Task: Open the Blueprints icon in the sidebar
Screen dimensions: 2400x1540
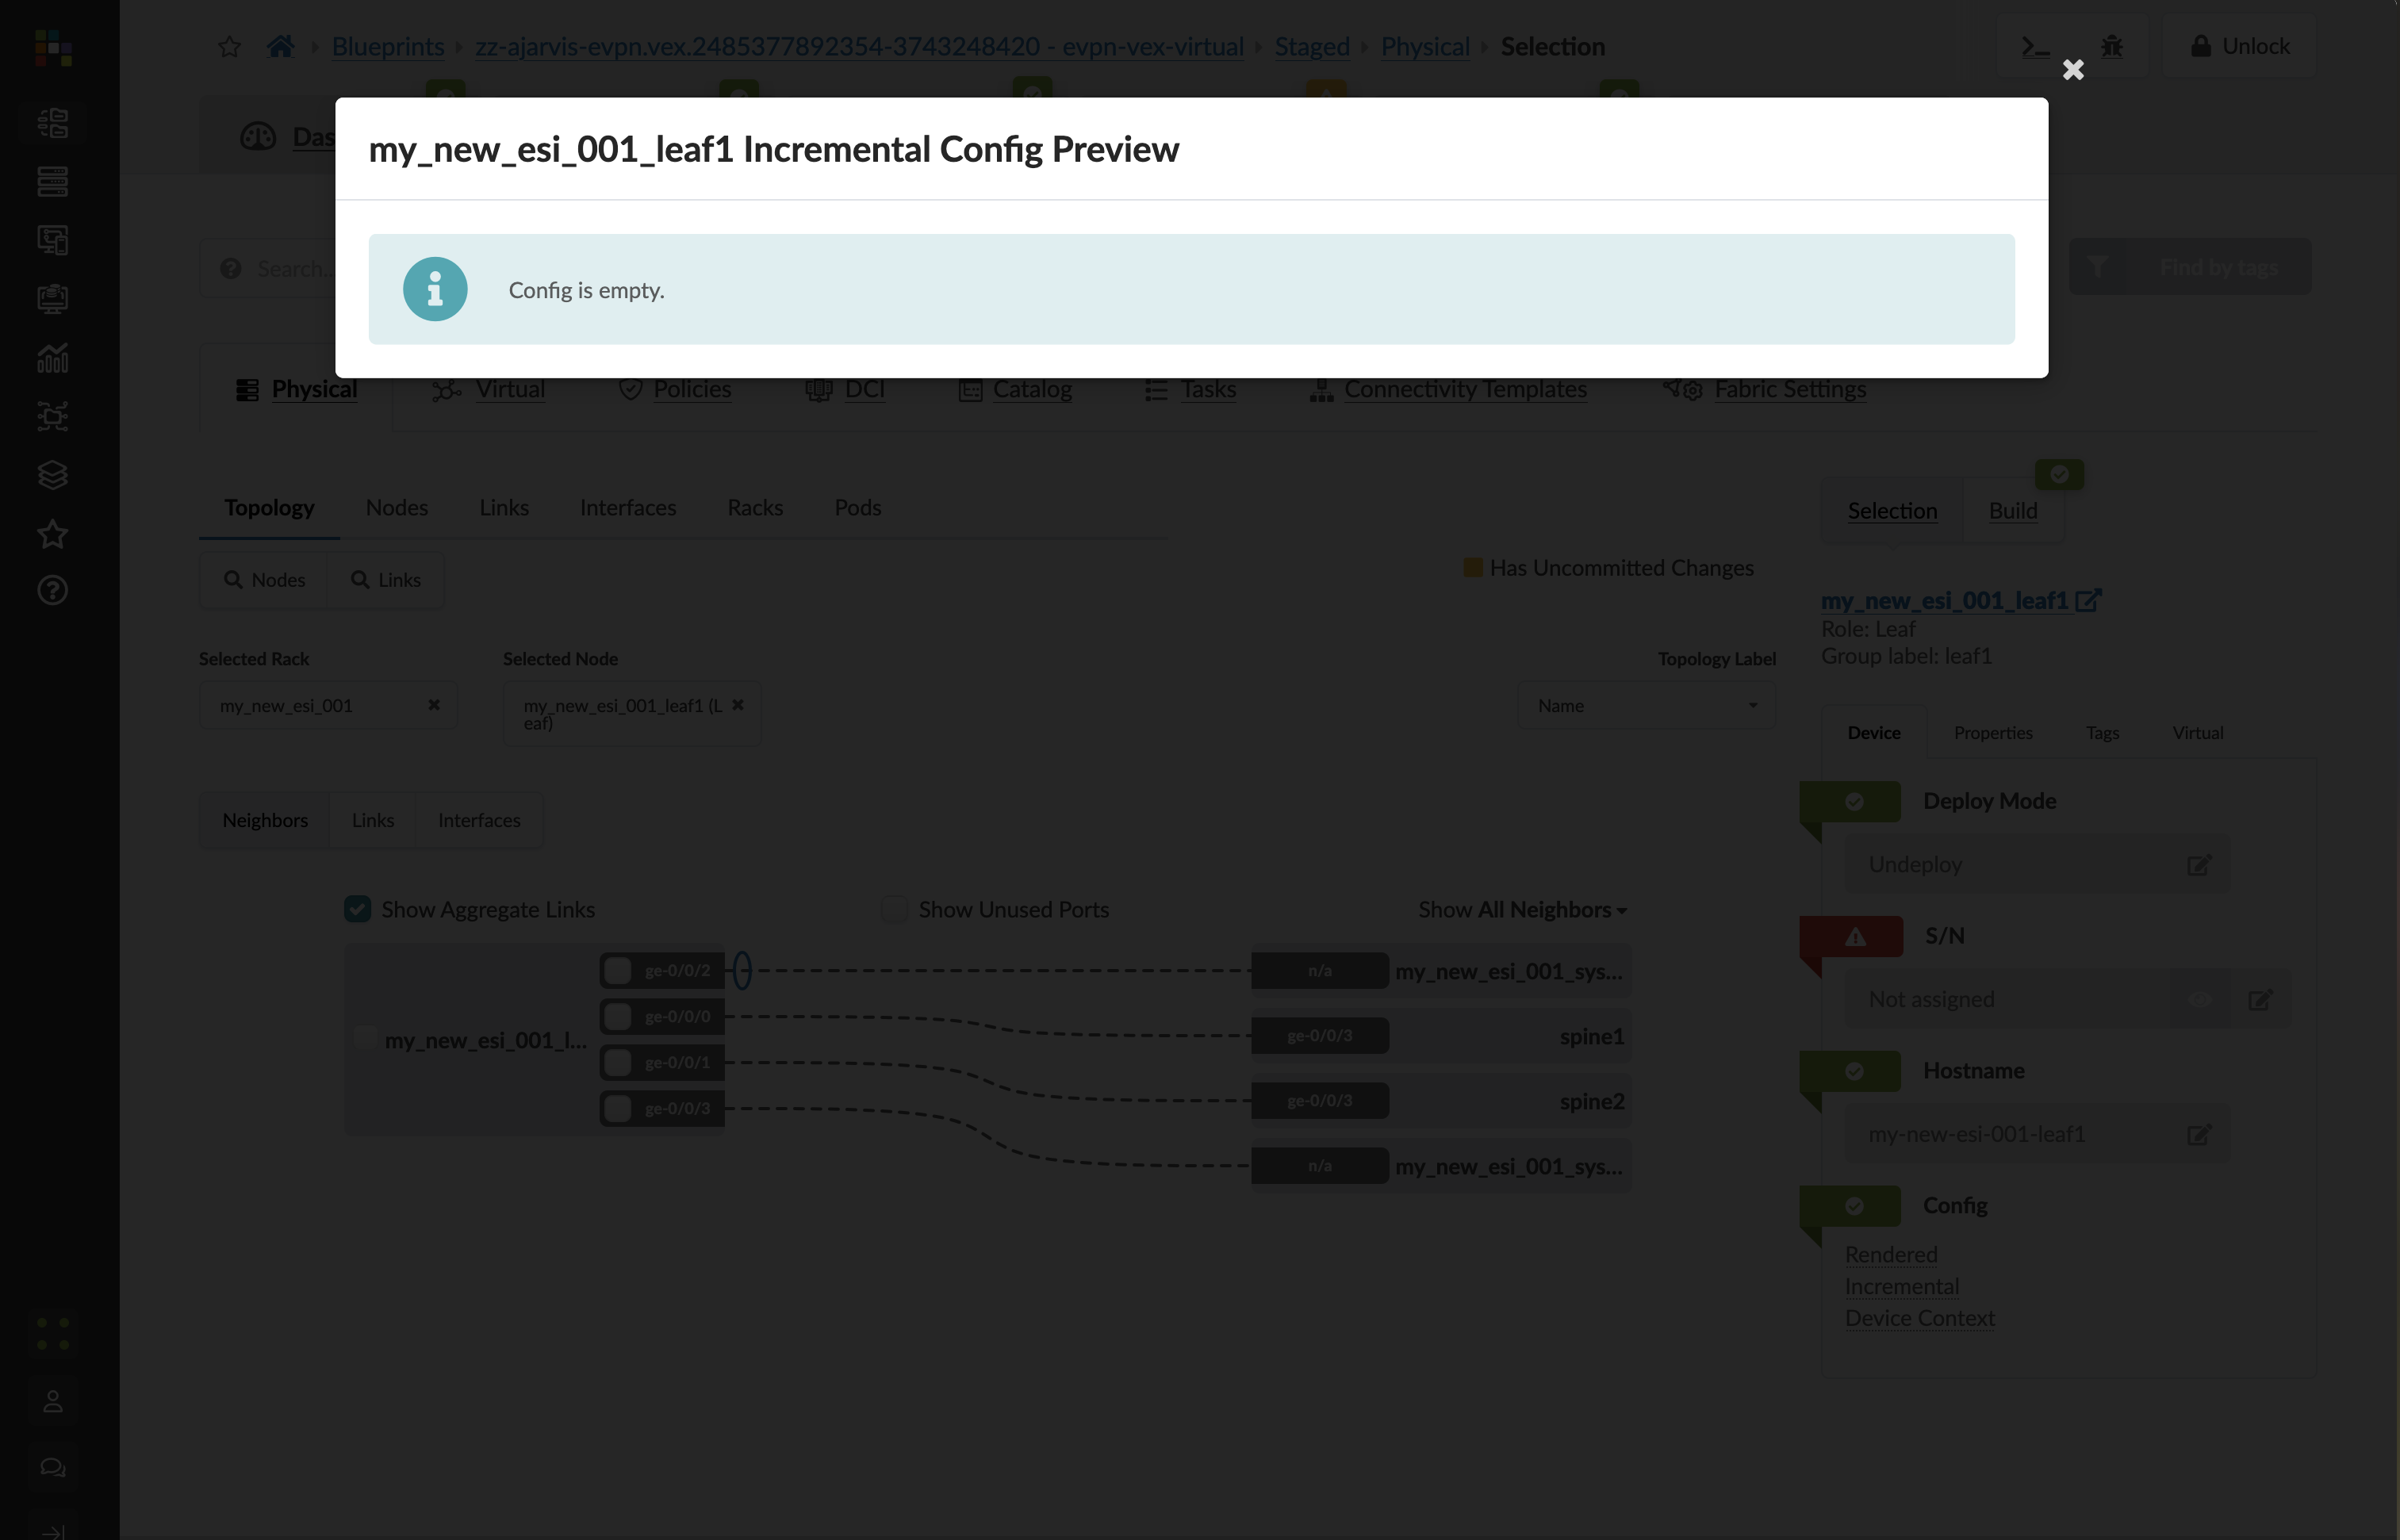Action: click(x=52, y=122)
